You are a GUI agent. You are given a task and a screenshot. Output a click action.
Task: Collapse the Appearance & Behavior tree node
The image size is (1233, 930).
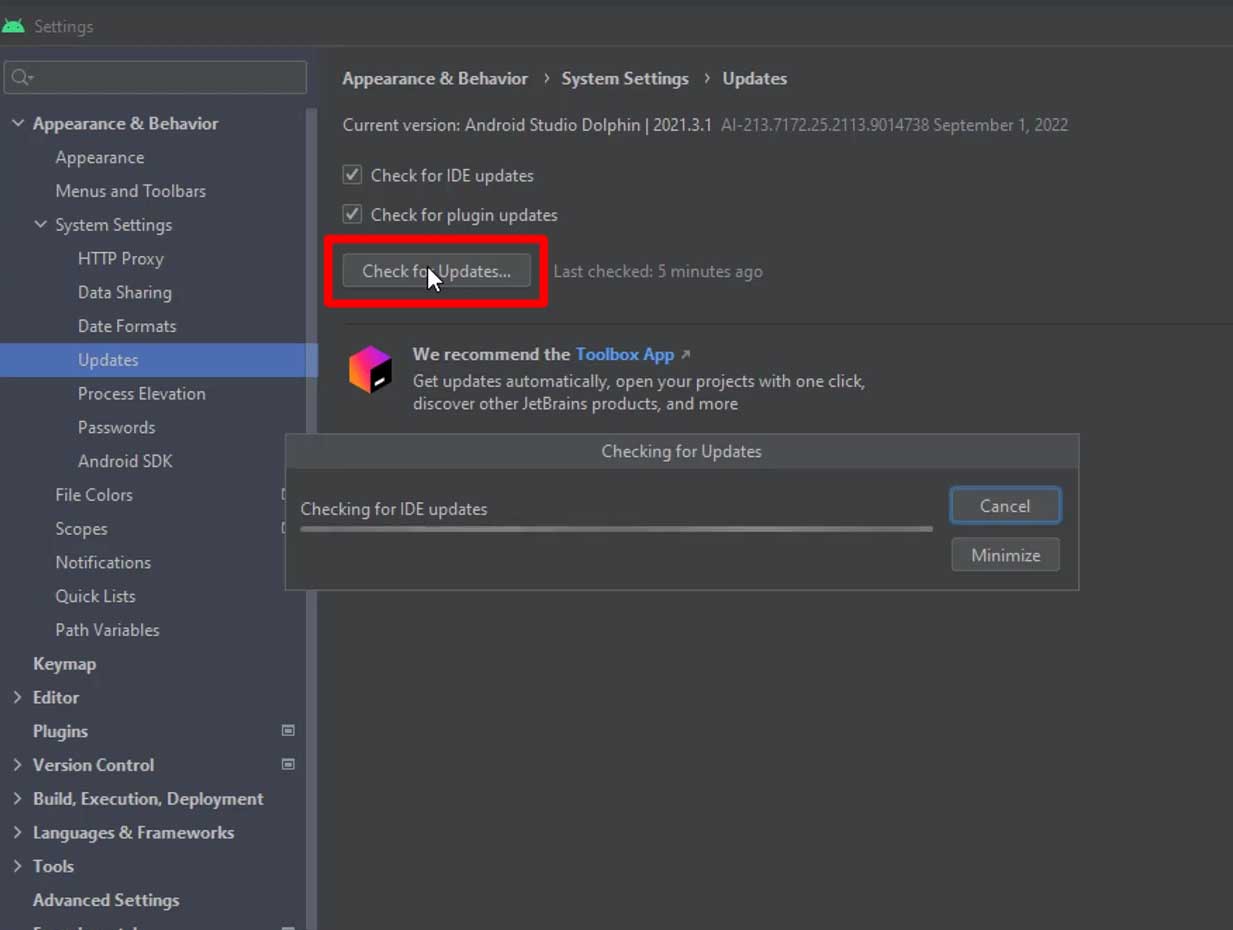[x=17, y=123]
